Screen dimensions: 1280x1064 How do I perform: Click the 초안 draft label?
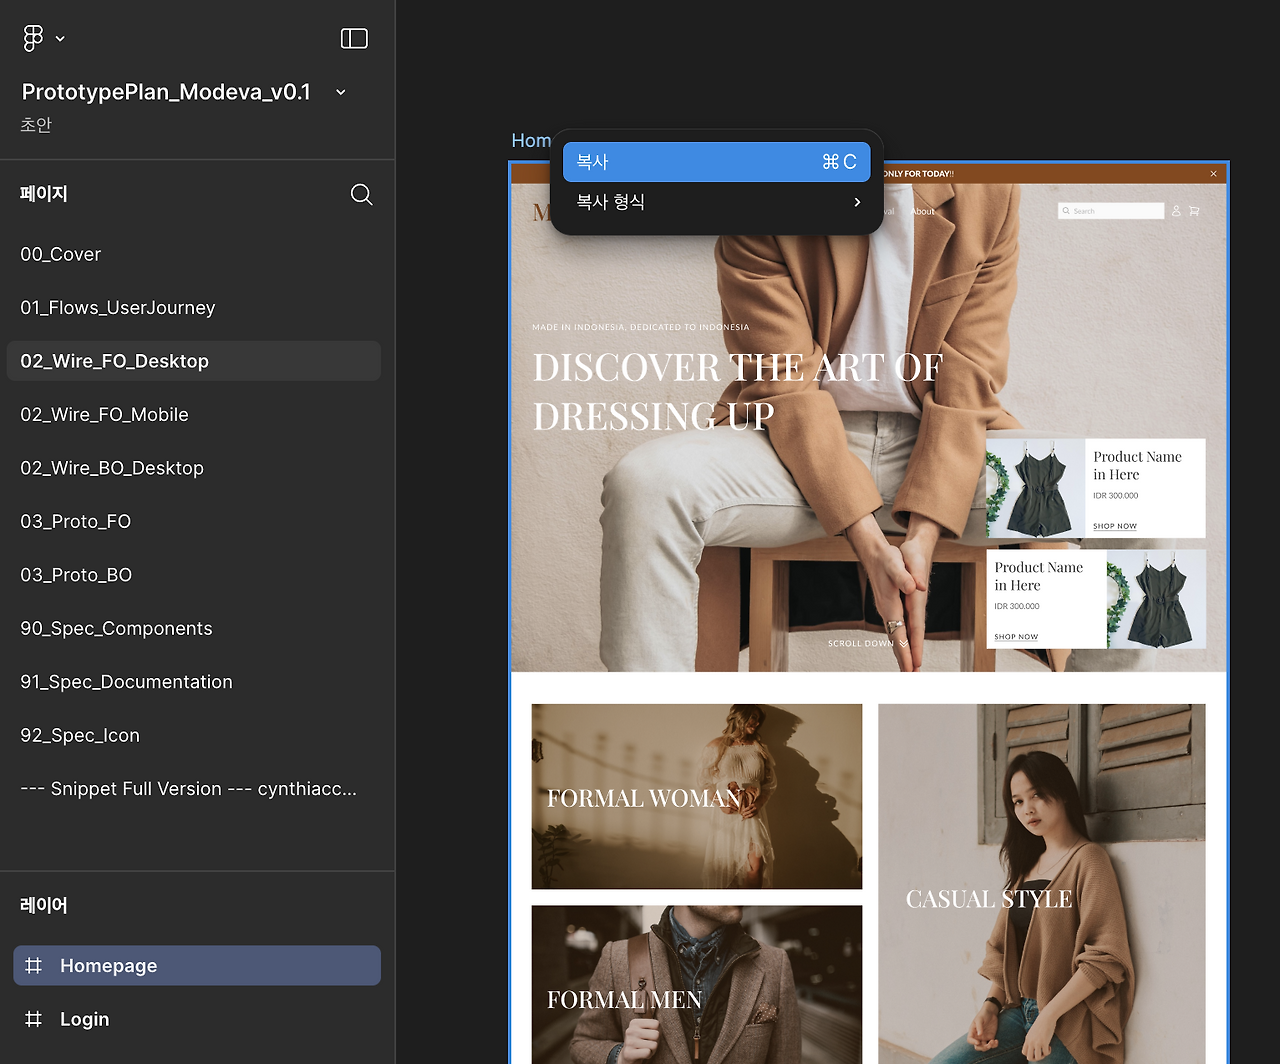(x=36, y=125)
